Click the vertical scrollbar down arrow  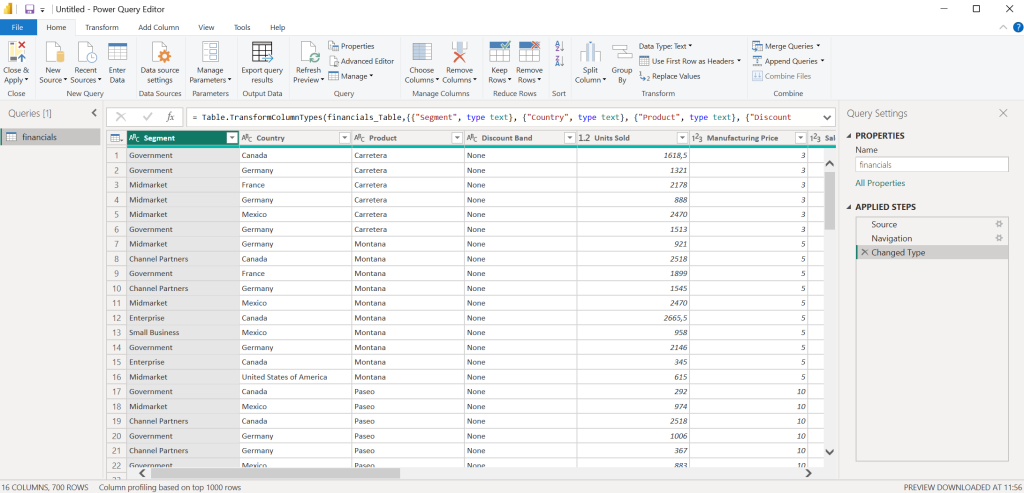829,451
